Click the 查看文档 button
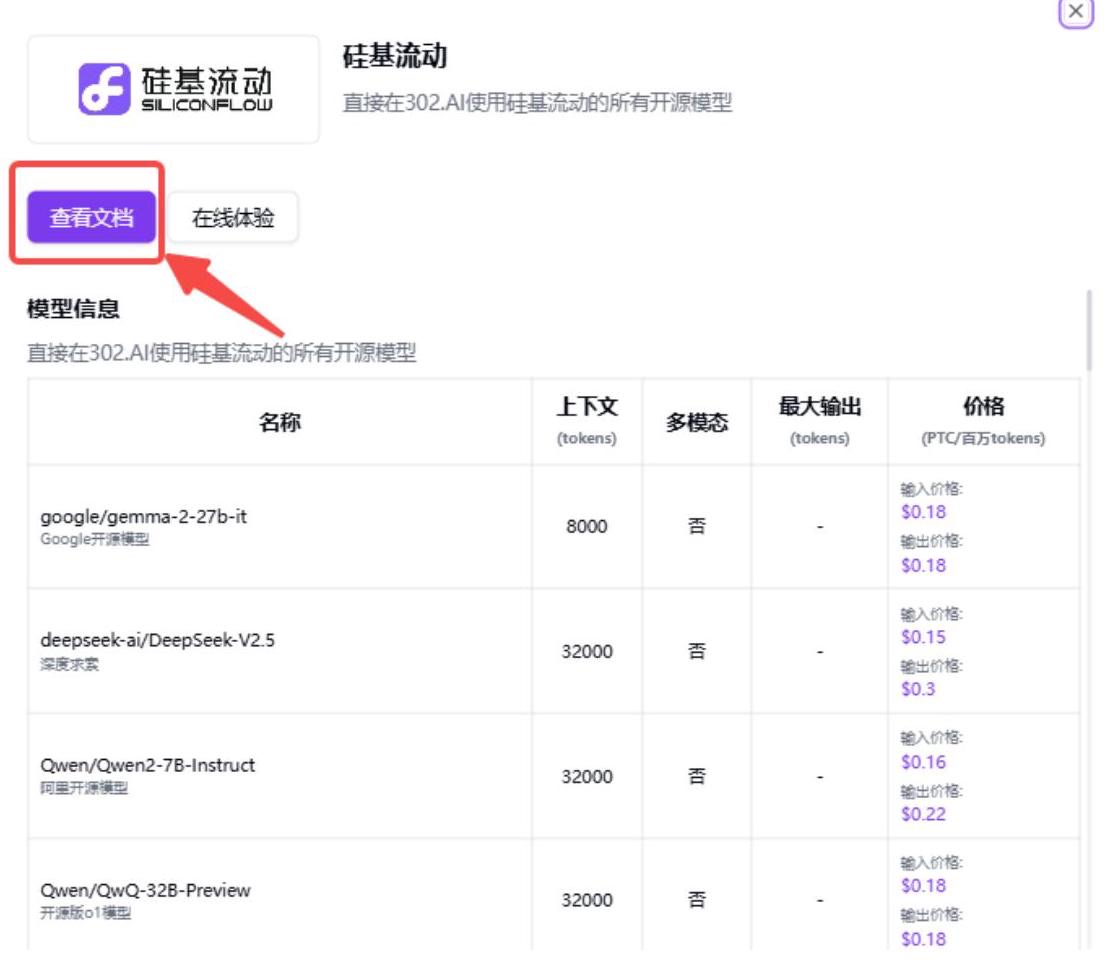 pyautogui.click(x=91, y=217)
